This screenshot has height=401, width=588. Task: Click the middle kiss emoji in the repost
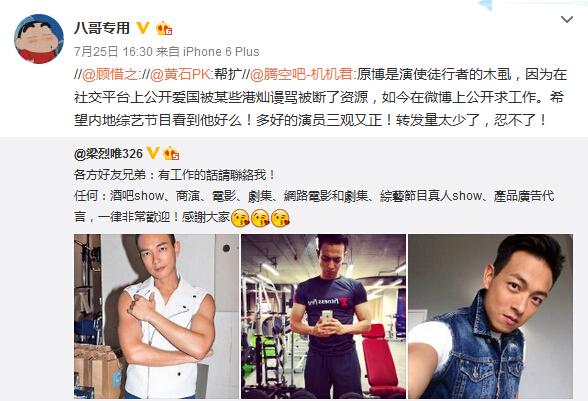tap(260, 218)
